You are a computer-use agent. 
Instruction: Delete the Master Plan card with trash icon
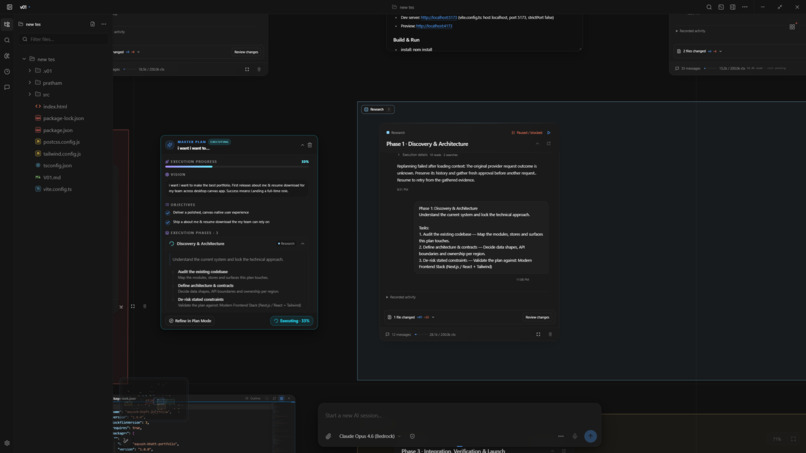[x=310, y=145]
